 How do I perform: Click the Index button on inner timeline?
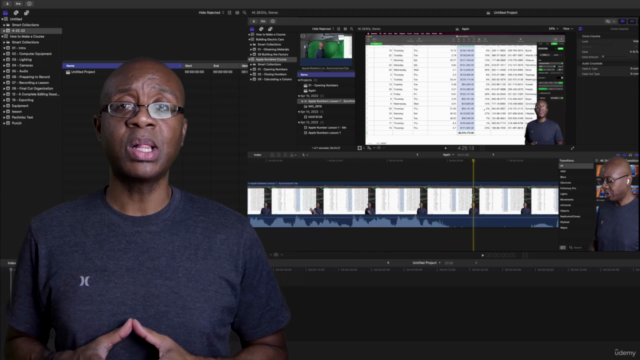click(258, 155)
